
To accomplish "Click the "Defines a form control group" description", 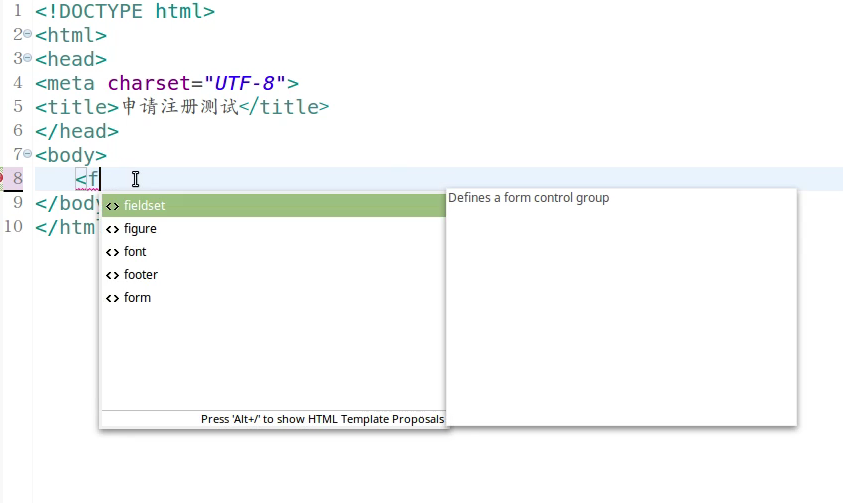I will [528, 198].
